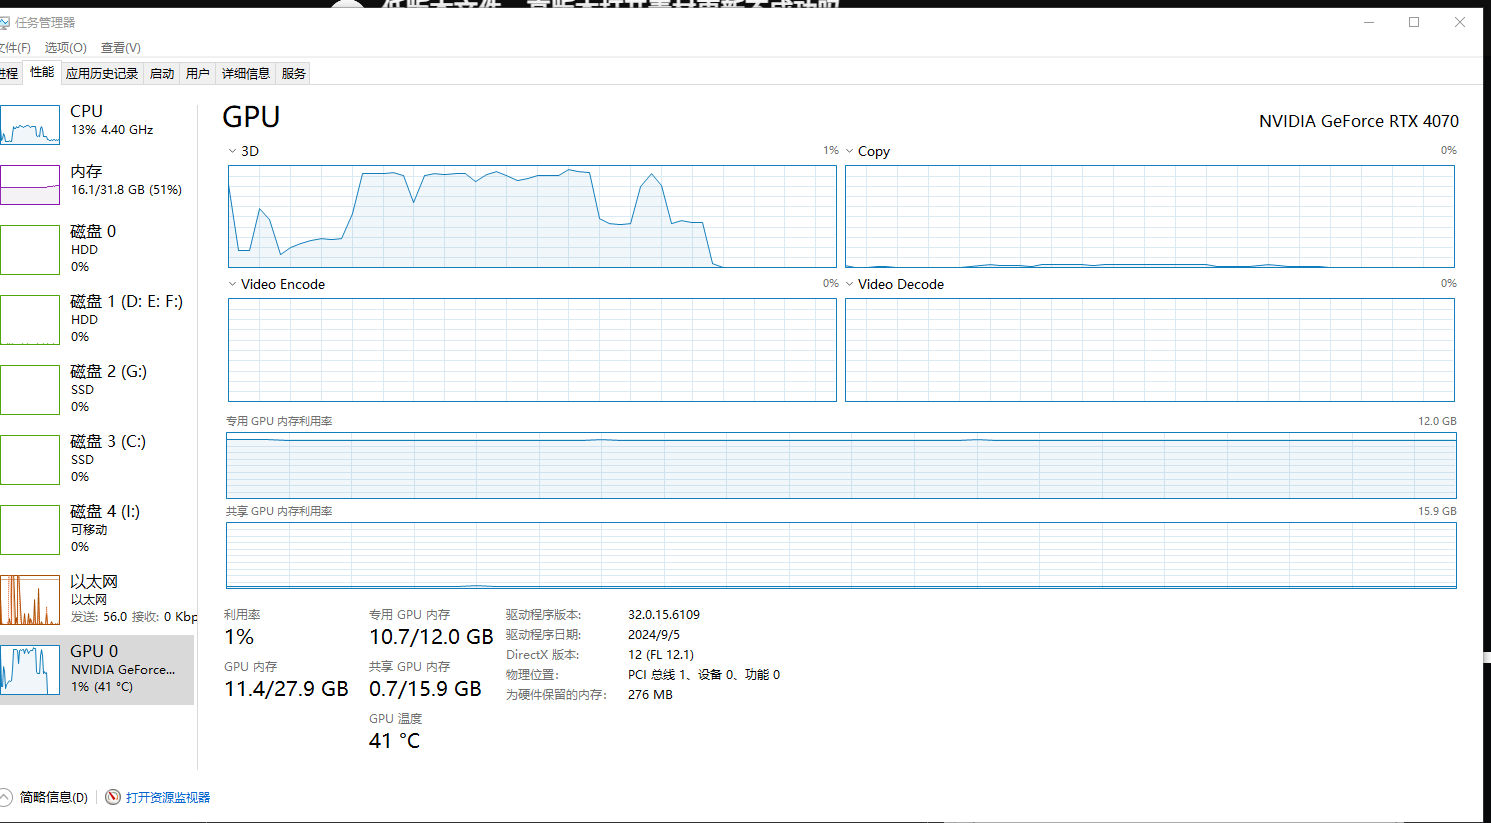Open the Copy engine graph dropdown
Screen dimensions: 1491x823
pyautogui.click(x=850, y=151)
